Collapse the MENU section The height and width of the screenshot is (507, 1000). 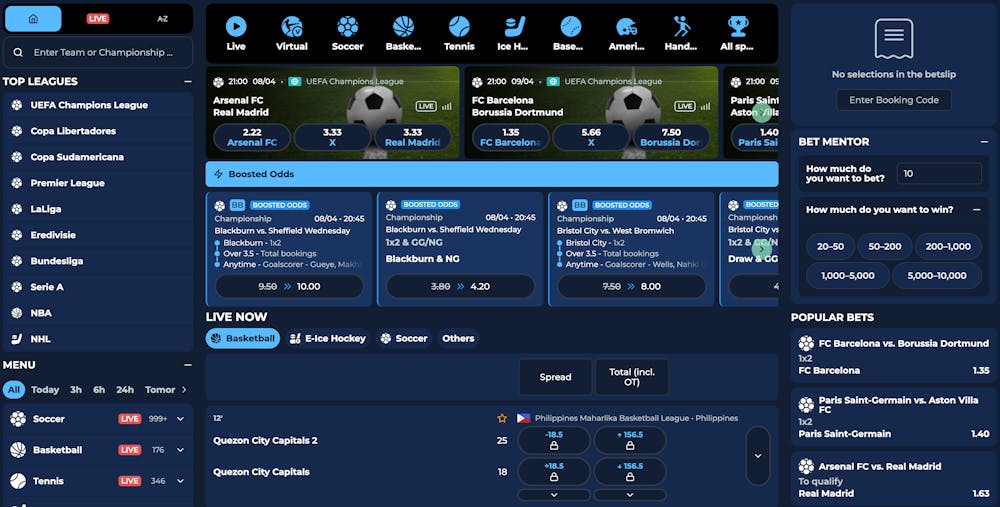pos(188,365)
